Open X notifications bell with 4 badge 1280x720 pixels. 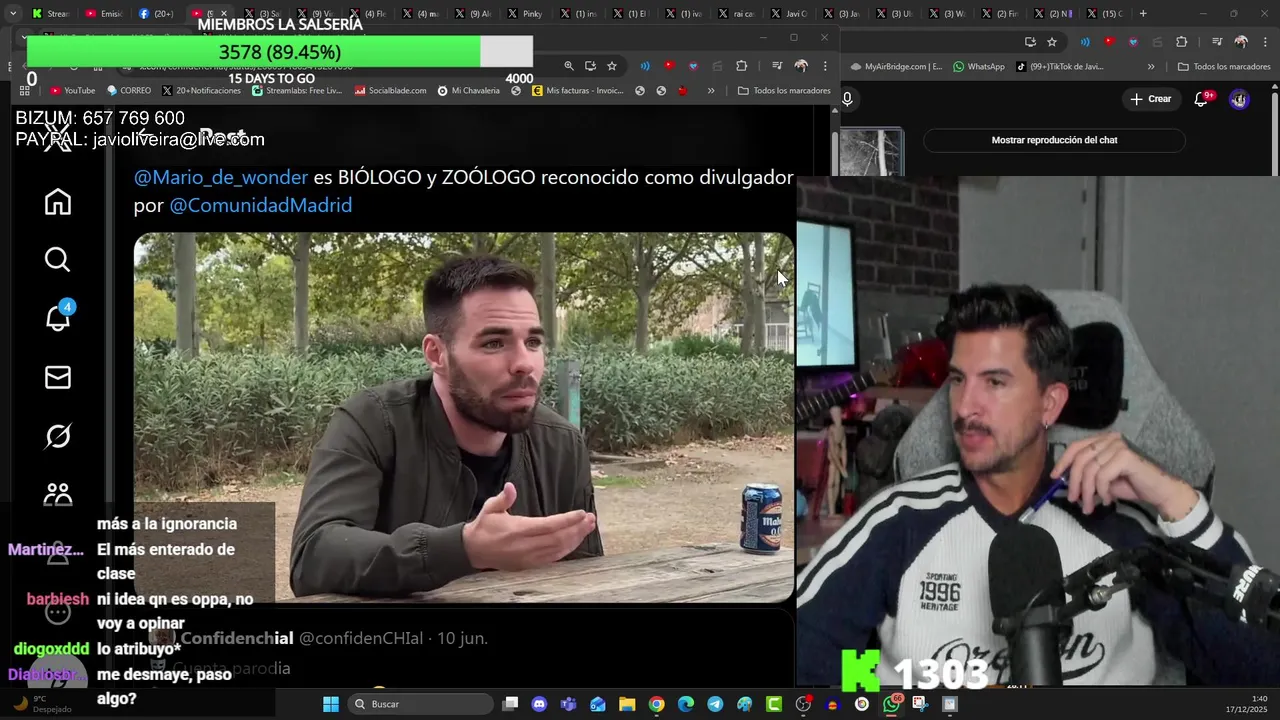57,318
